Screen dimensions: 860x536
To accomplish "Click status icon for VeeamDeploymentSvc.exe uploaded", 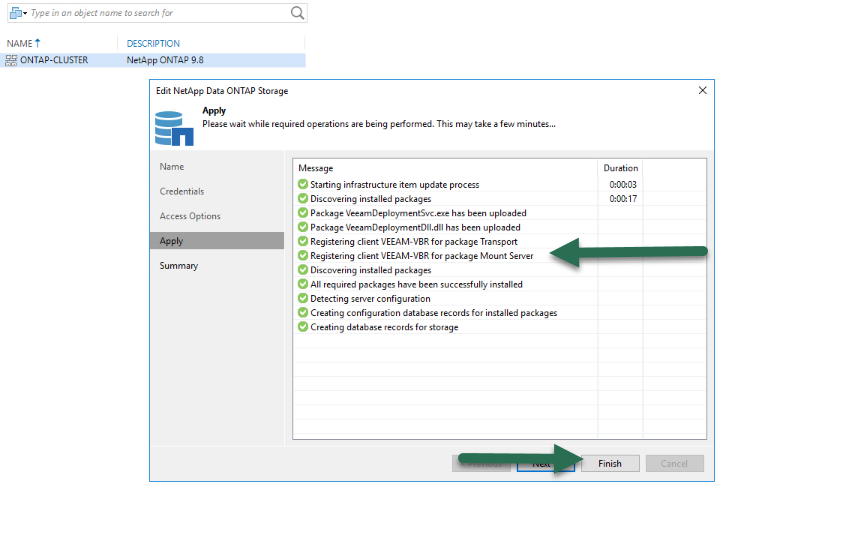I will click(x=303, y=213).
